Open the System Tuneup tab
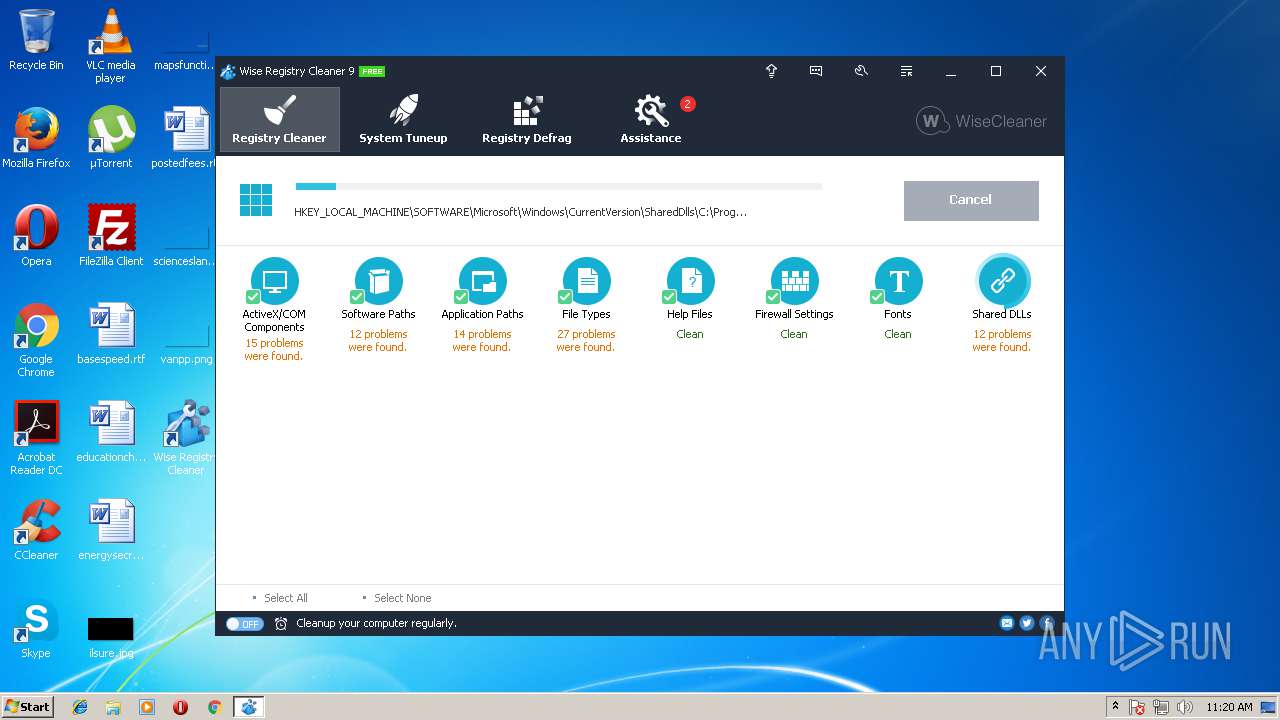Image resolution: width=1280 pixels, height=720 pixels. tap(403, 119)
